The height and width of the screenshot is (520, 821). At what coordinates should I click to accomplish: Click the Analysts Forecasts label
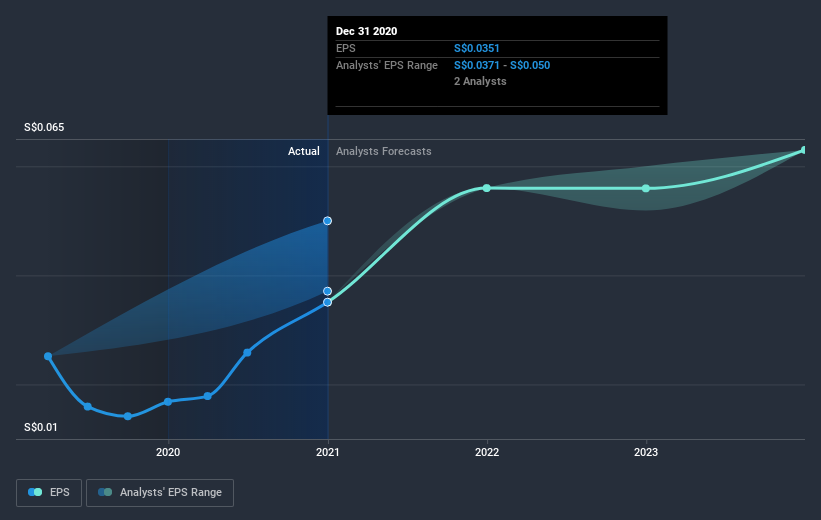point(384,151)
